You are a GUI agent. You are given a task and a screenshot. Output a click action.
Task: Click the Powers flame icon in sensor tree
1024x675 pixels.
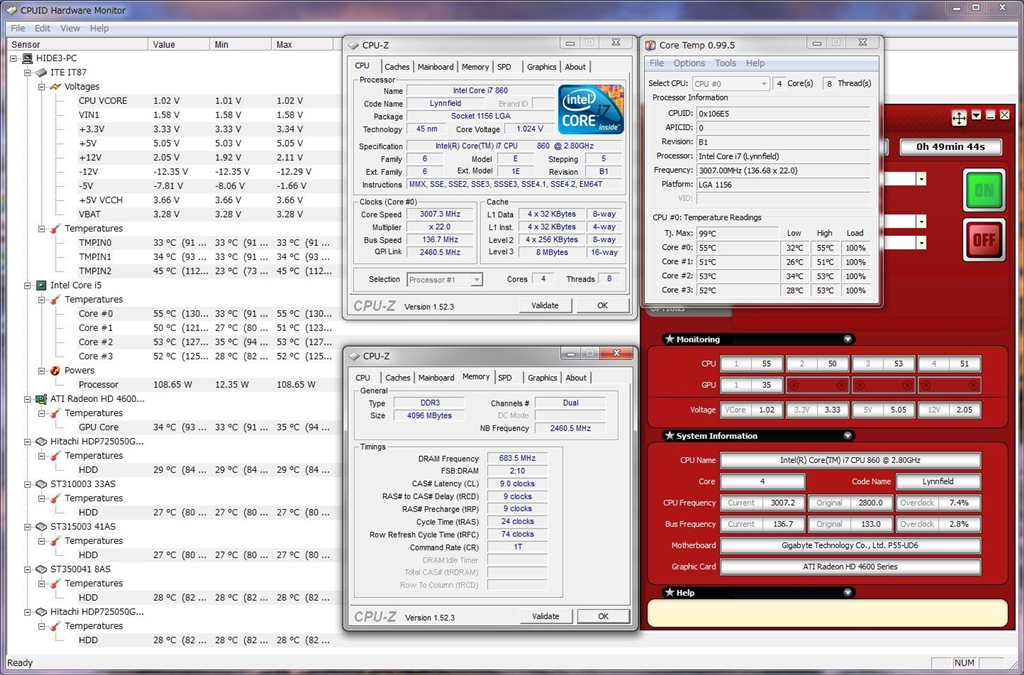[x=55, y=370]
